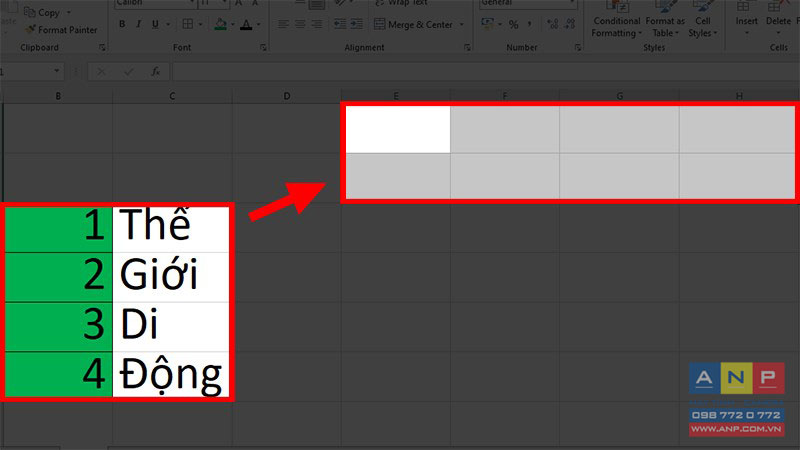Screen dimensions: 800x450
Task: Click Merge & Center
Action: (413, 24)
